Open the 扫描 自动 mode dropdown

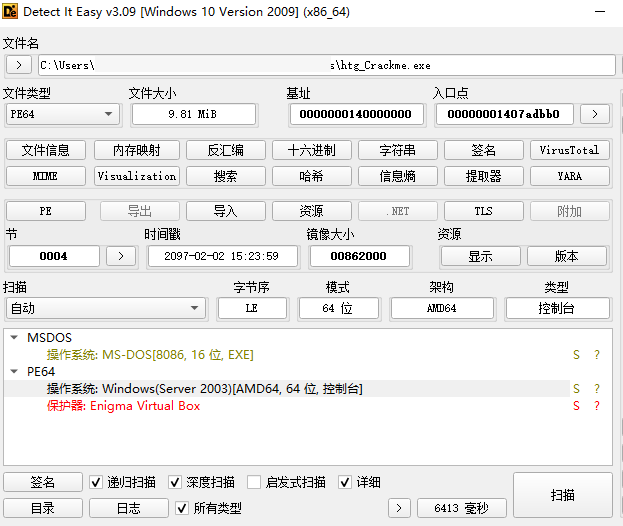[x=106, y=308]
